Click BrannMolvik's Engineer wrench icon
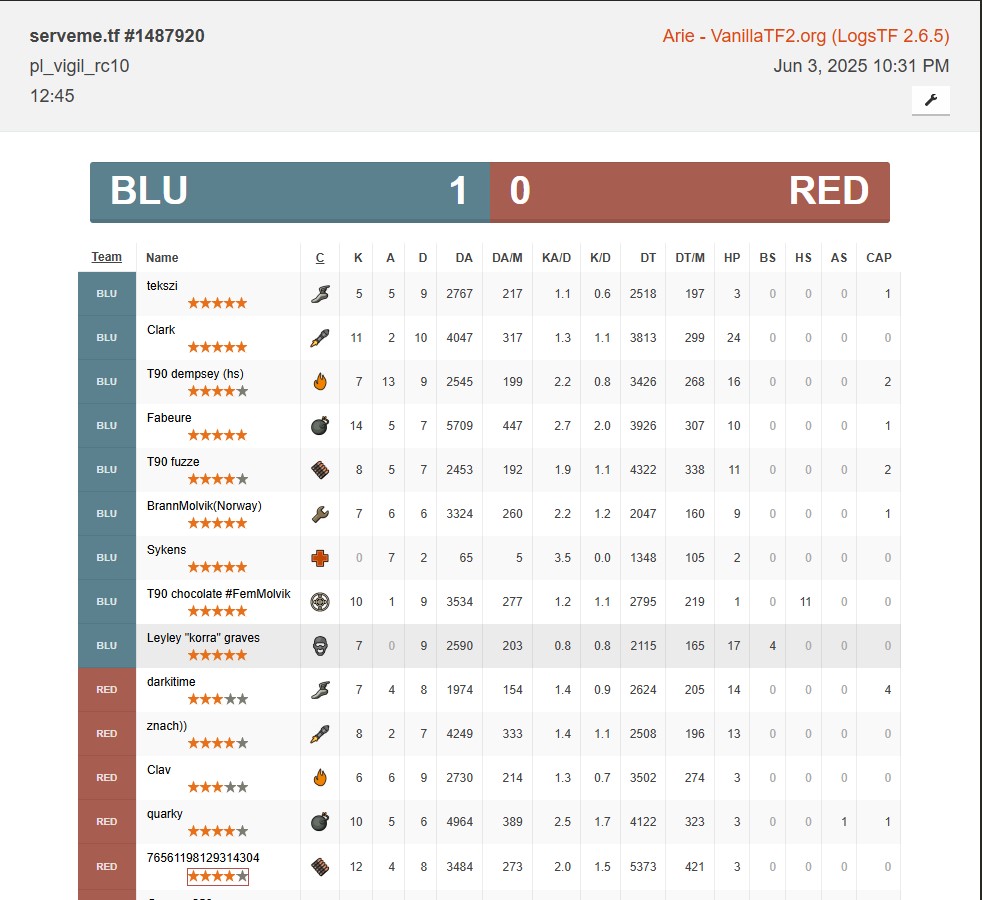The height and width of the screenshot is (900, 982). (320, 514)
